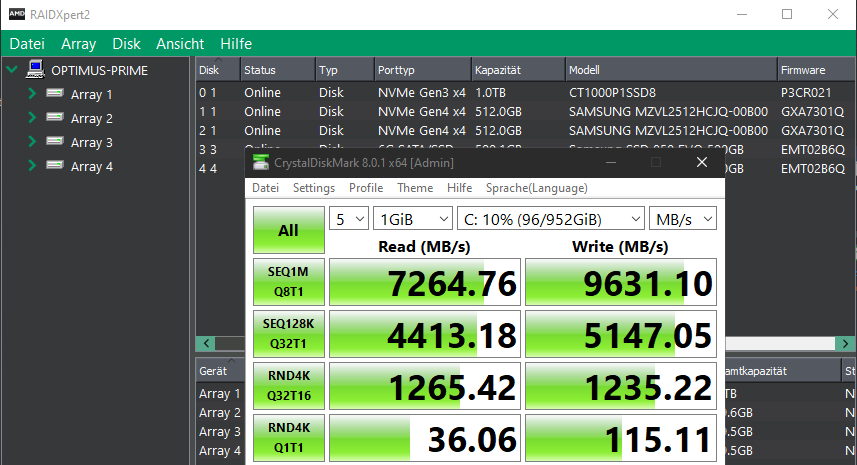This screenshot has height=465, width=857.
Task: Expand the Array 4 tree node
Action: [x=32, y=166]
